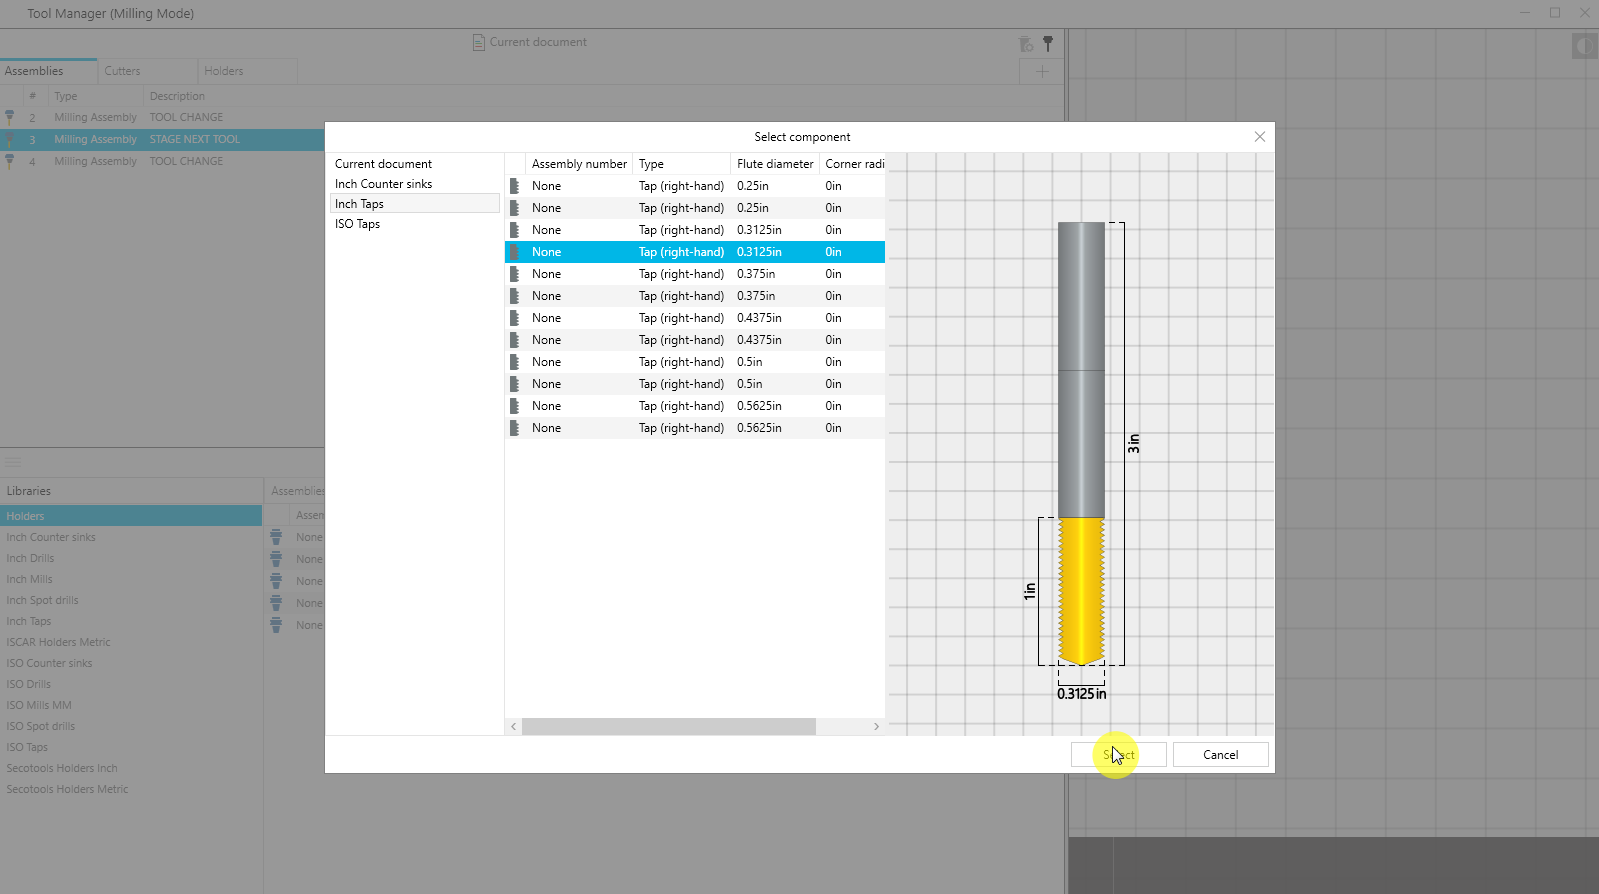Click the tap icon of the first 0.25in row

point(514,186)
